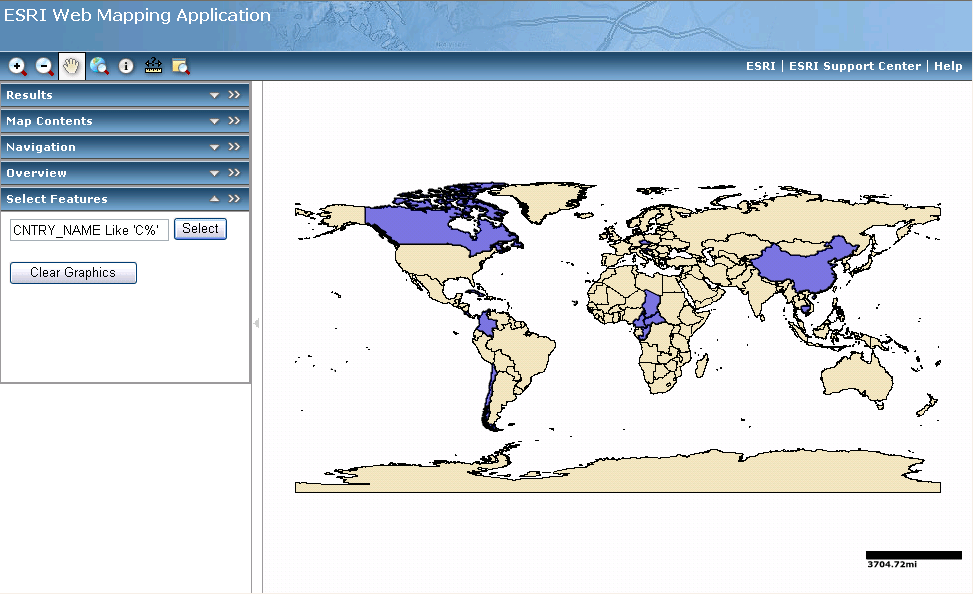
Task: Expand the Overview panel arrow
Action: (x=214, y=173)
